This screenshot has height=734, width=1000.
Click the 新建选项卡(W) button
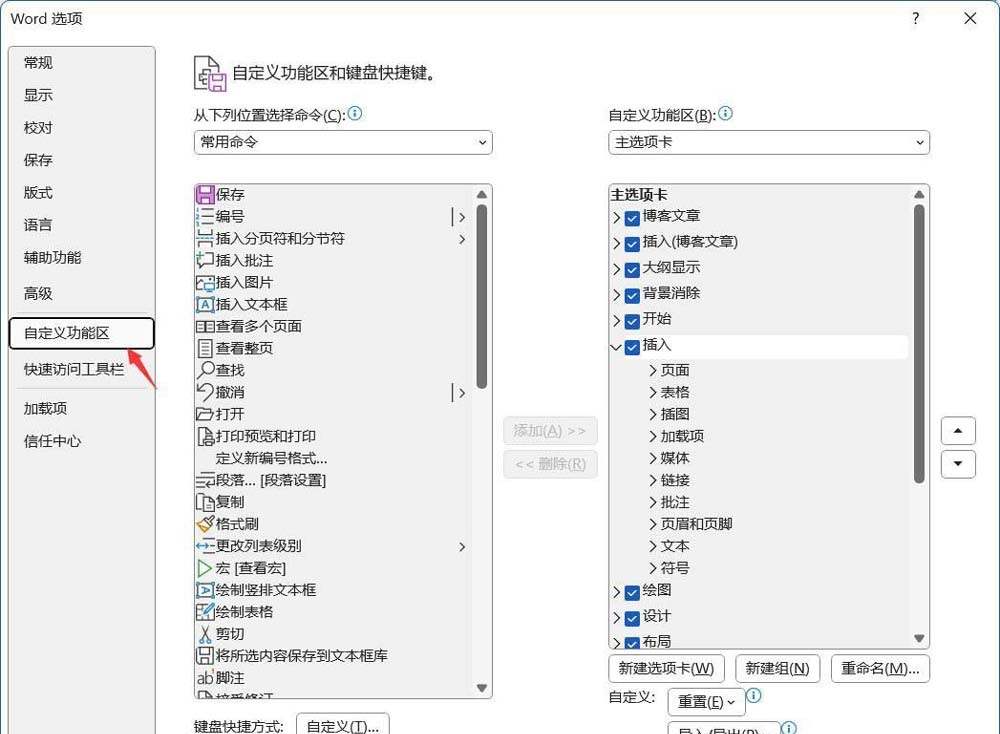click(666, 668)
